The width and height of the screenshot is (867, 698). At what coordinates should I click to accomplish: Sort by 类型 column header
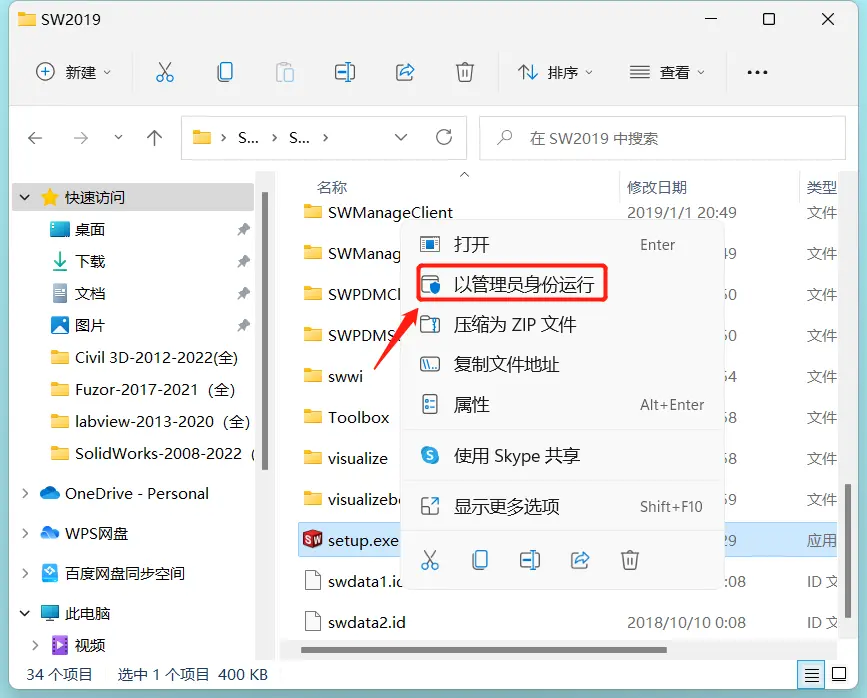(x=822, y=187)
